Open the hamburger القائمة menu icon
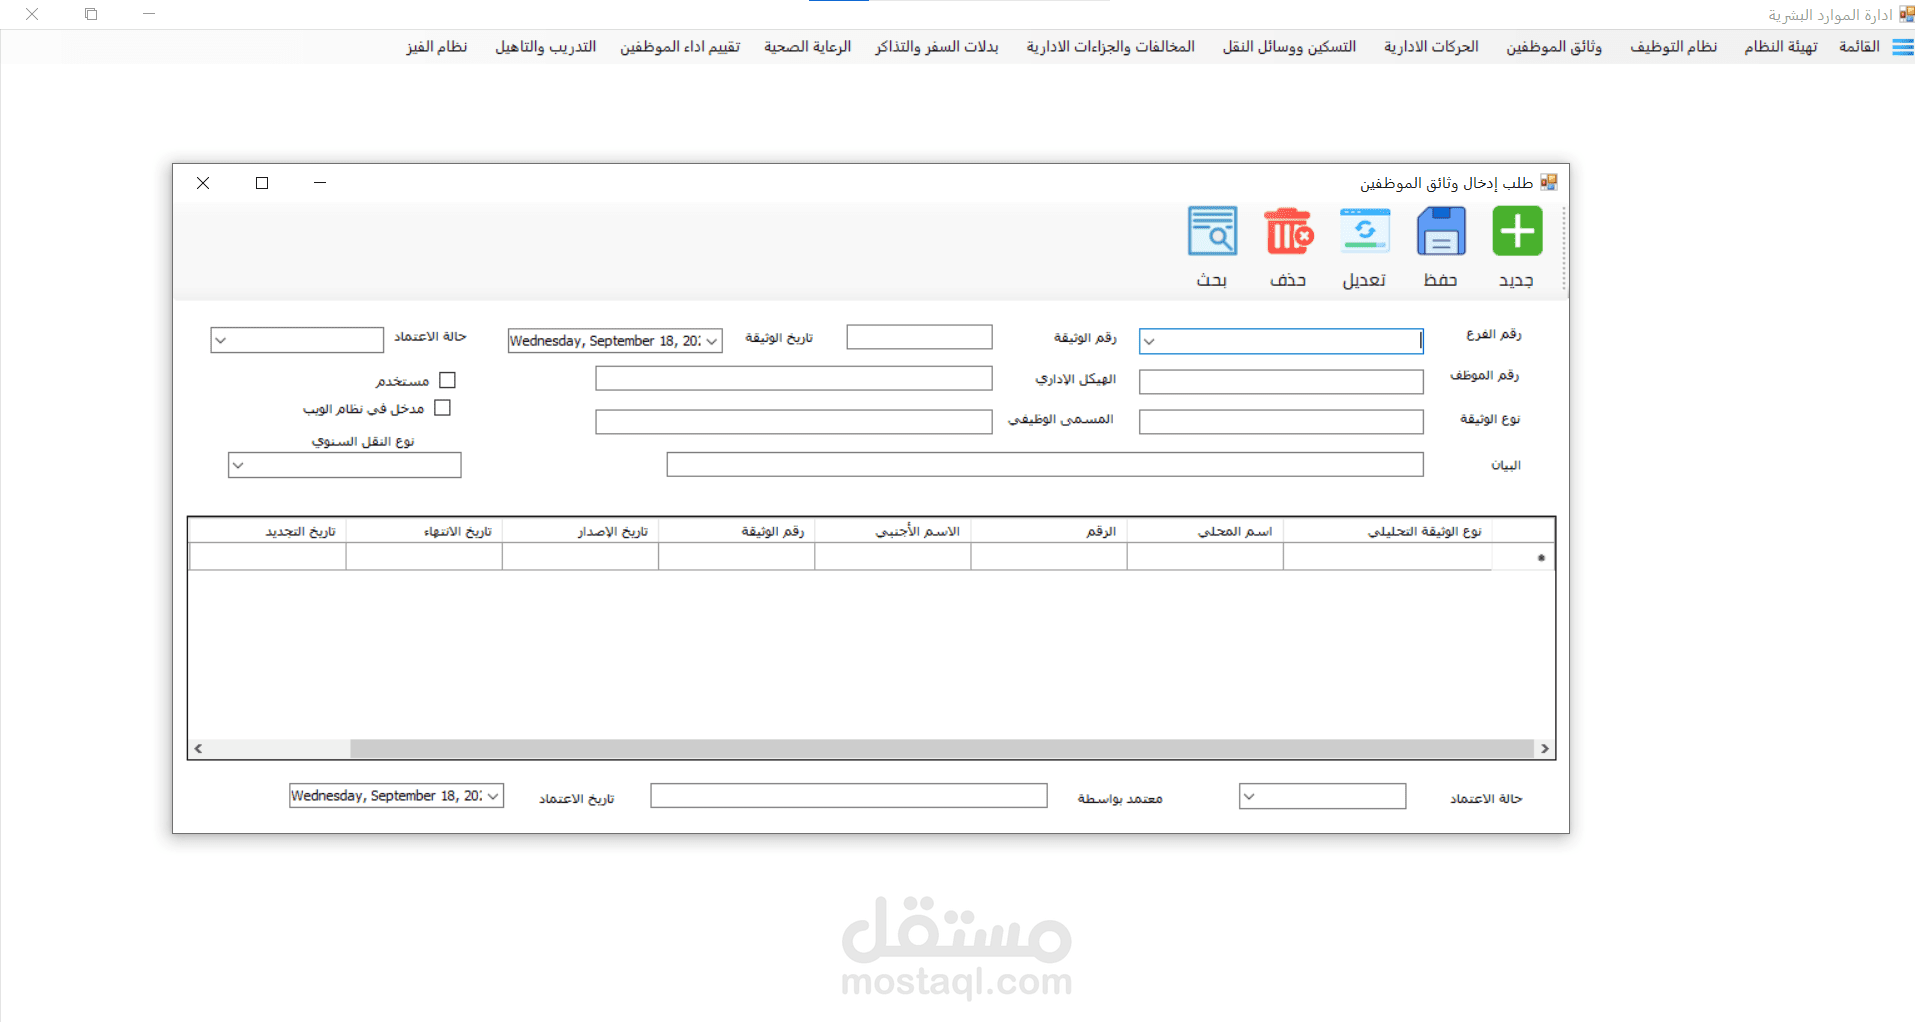The image size is (1915, 1022). click(x=1903, y=47)
